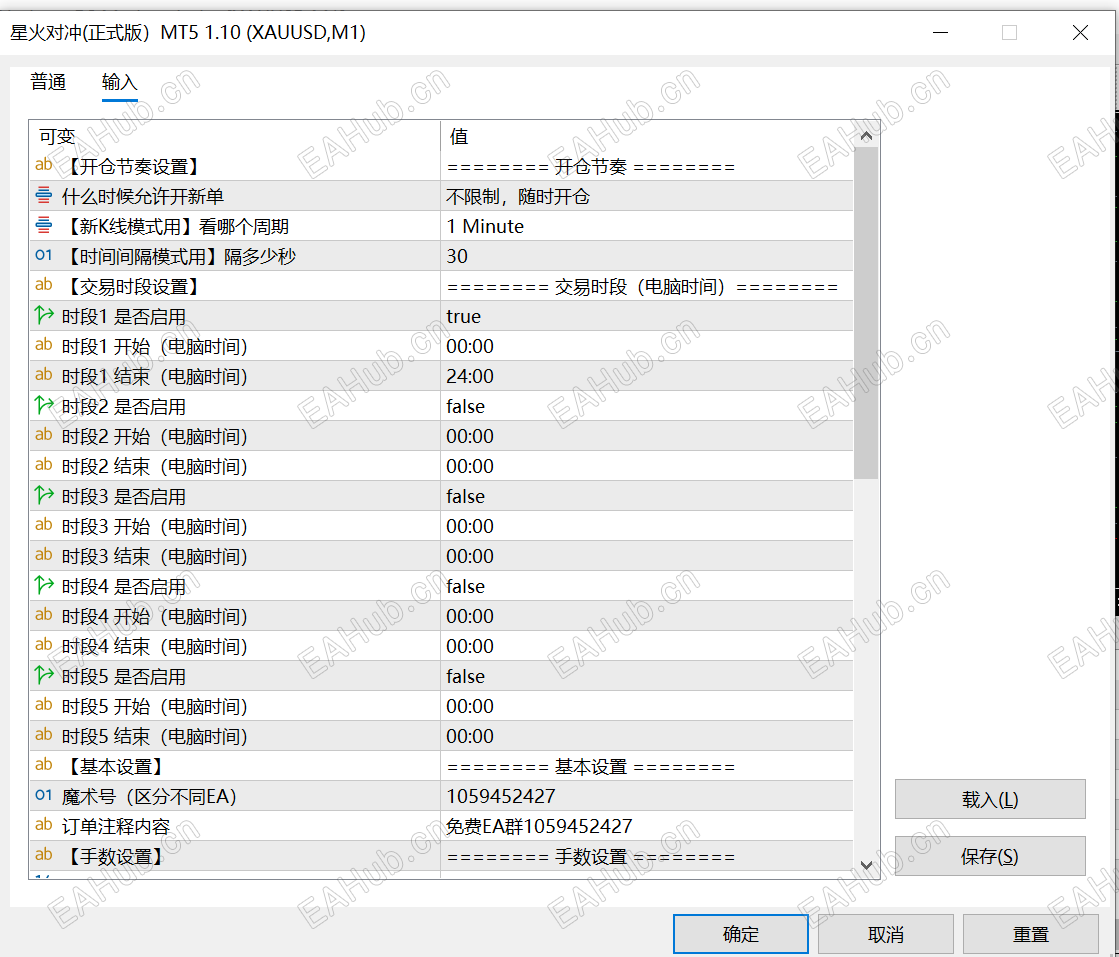
Task: Click the ab icon of 时段5 开始
Action: point(44,705)
